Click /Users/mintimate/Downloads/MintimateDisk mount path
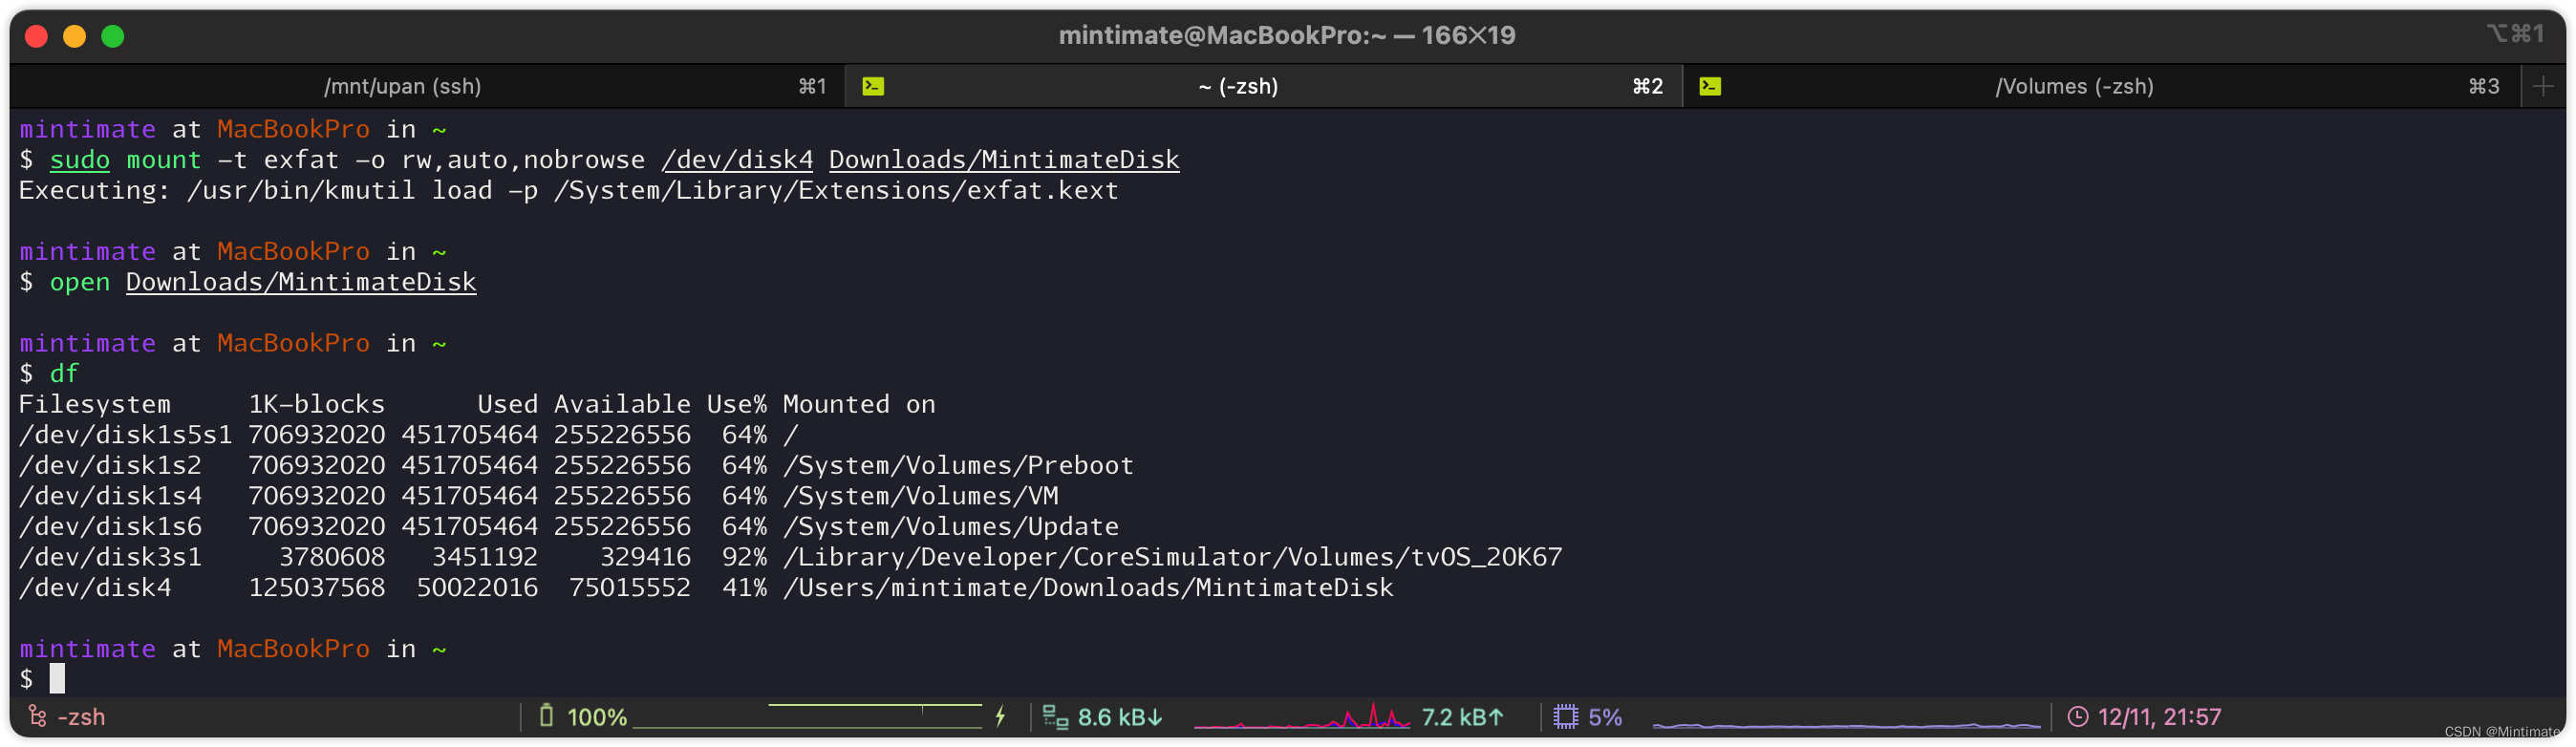This screenshot has height=747, width=2576. (1088, 587)
